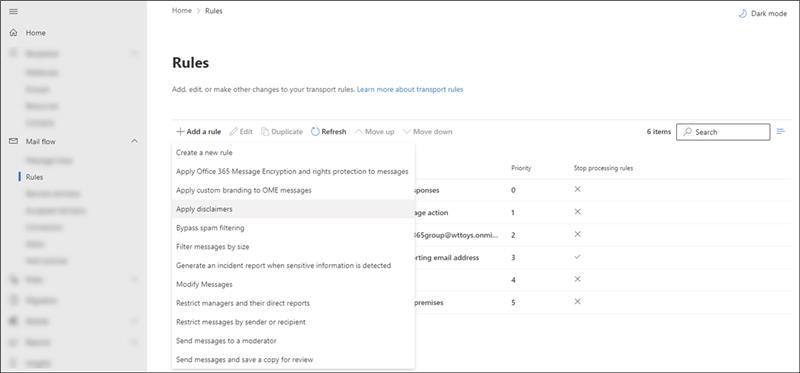Click the magnifier icon in Search box

click(687, 132)
